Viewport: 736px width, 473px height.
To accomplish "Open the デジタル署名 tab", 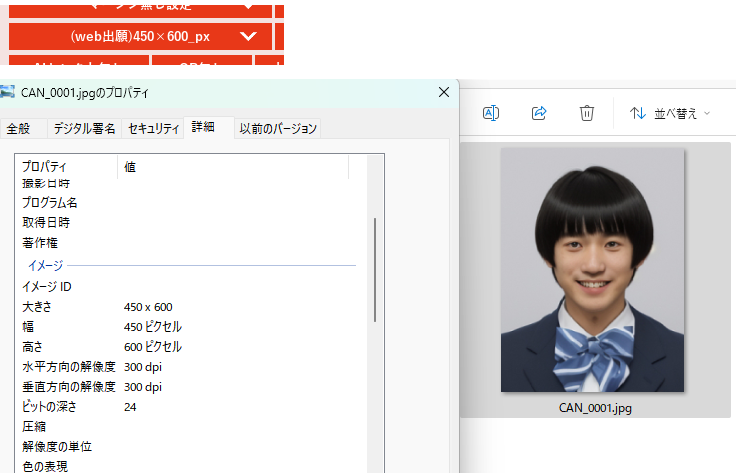I will 85,128.
